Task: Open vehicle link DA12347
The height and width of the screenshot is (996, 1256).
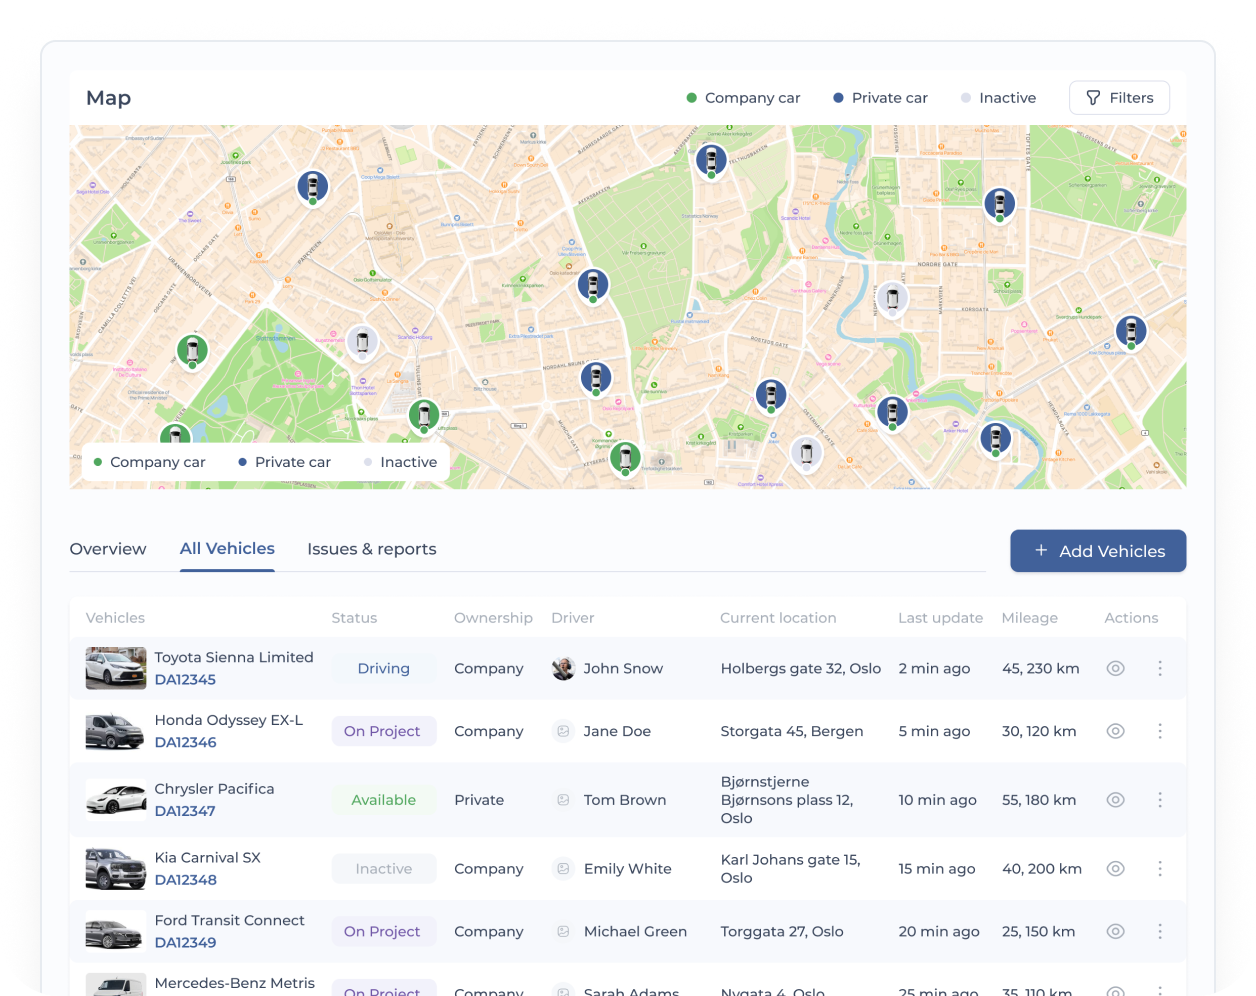Action: tap(185, 811)
